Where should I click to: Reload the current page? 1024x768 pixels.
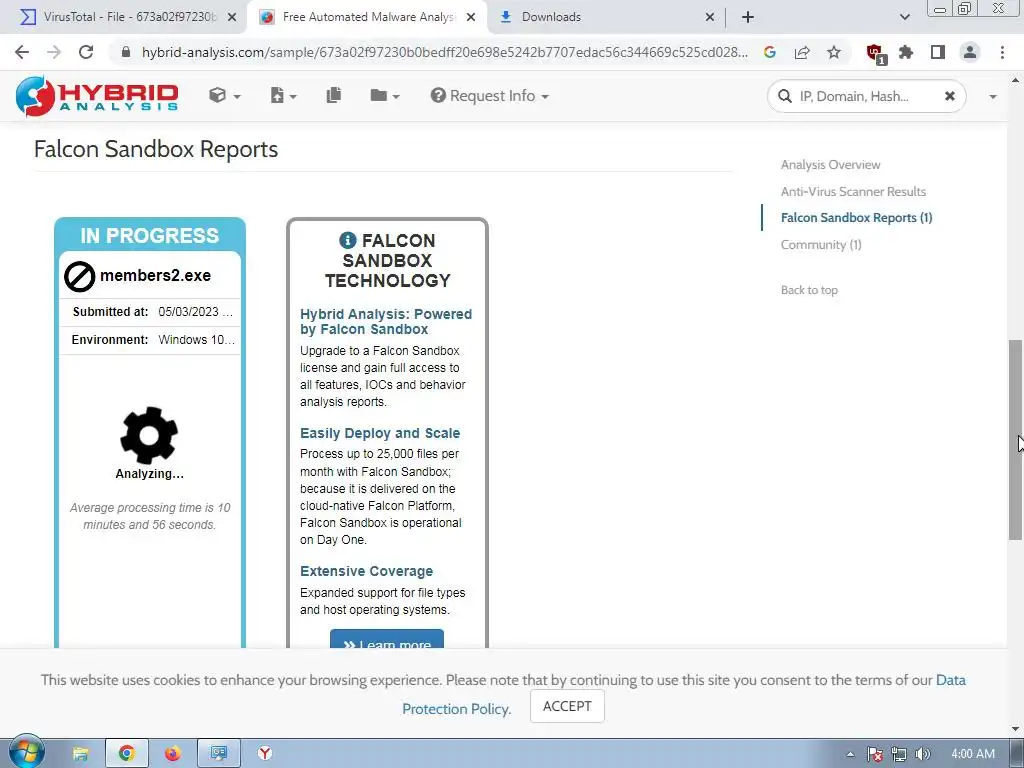tap(86, 52)
